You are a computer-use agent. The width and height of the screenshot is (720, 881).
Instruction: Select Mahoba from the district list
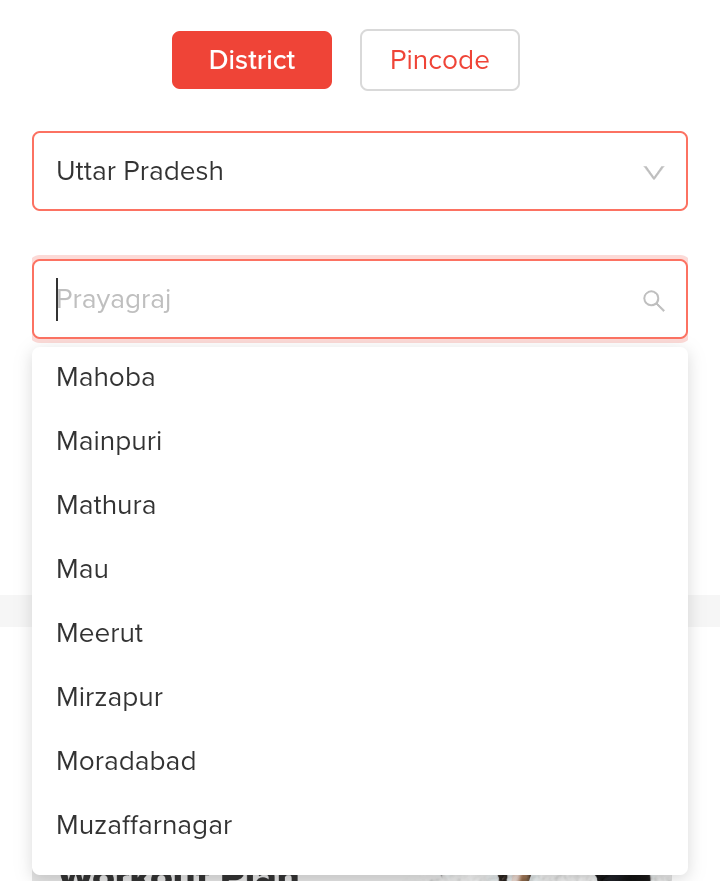106,377
